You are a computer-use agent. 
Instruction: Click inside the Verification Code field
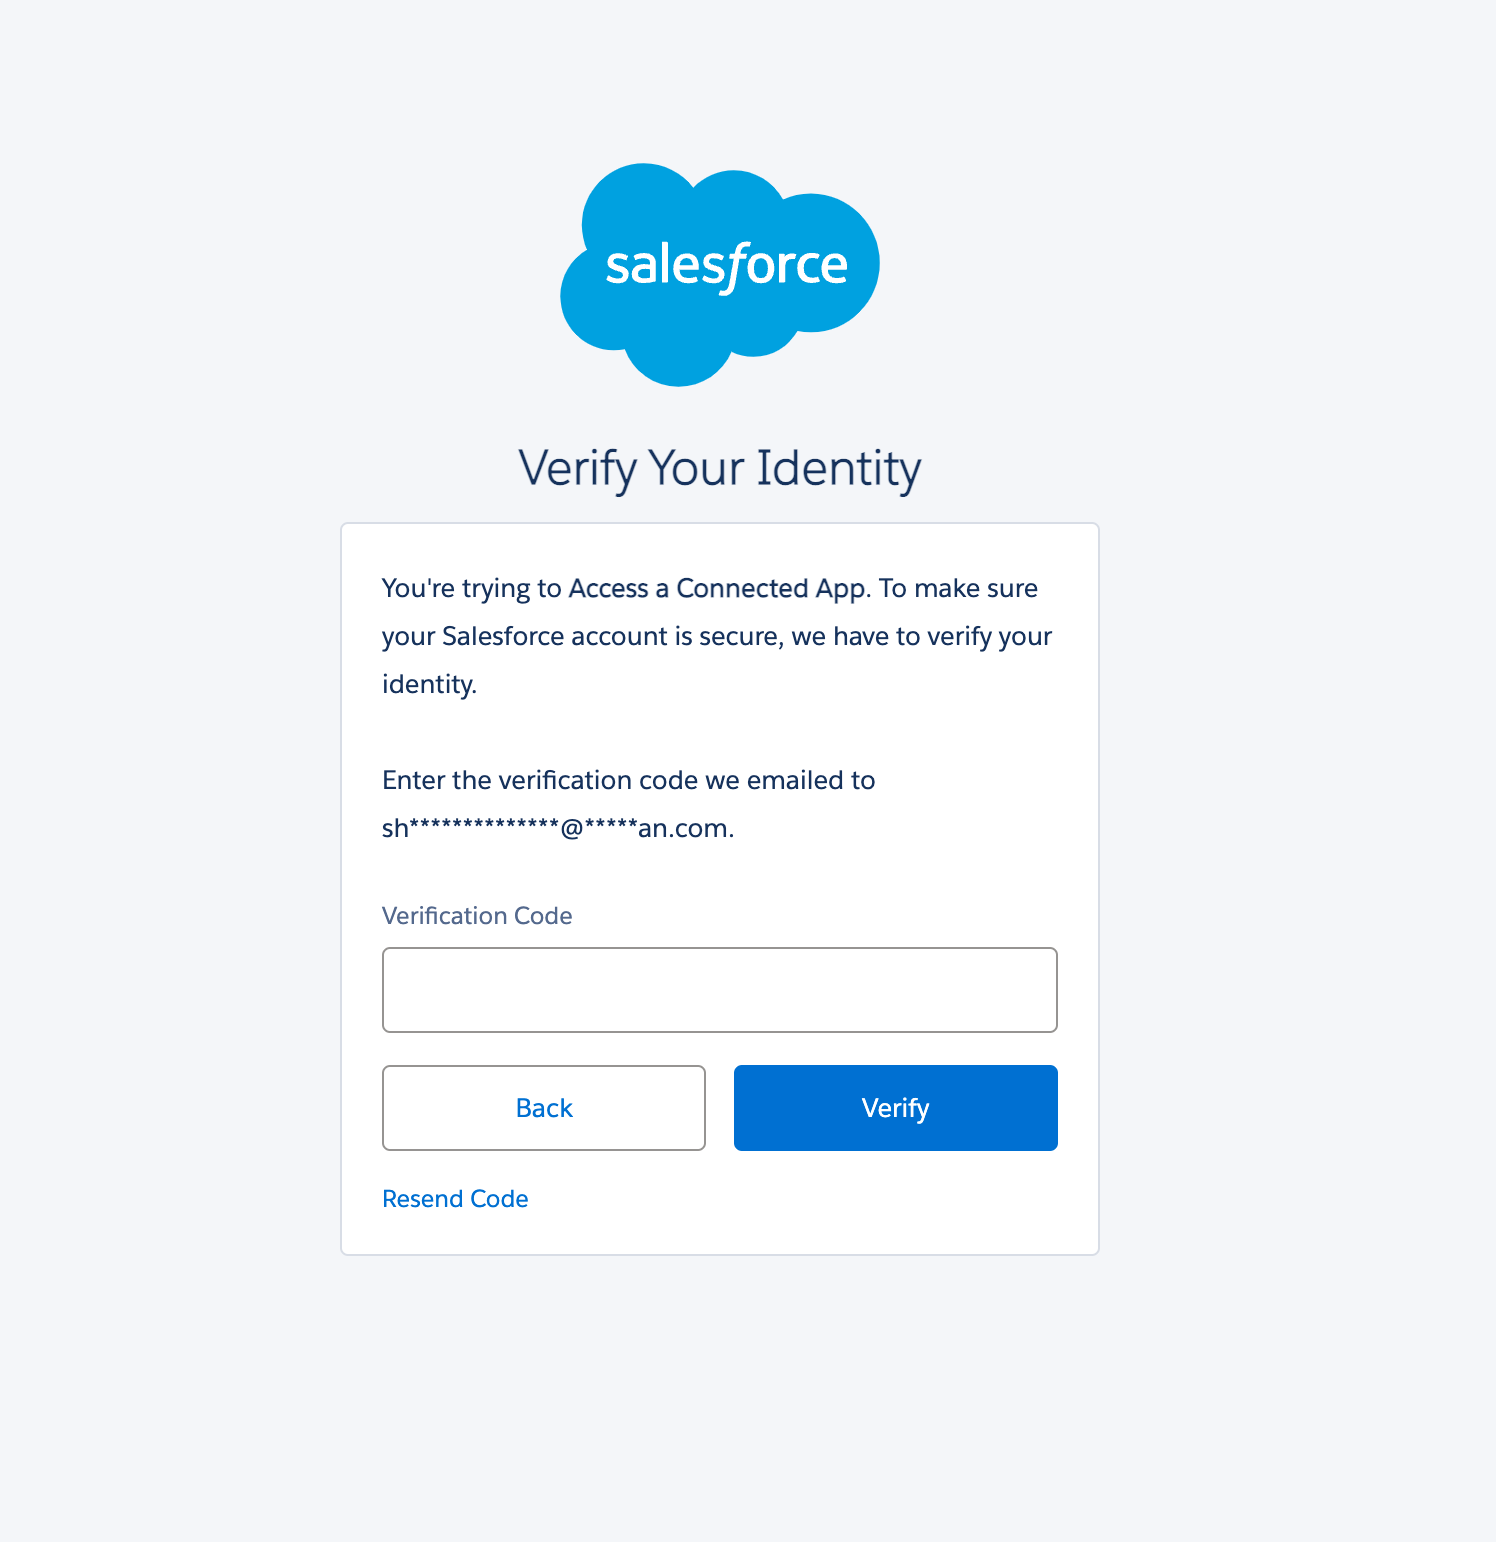coord(719,989)
